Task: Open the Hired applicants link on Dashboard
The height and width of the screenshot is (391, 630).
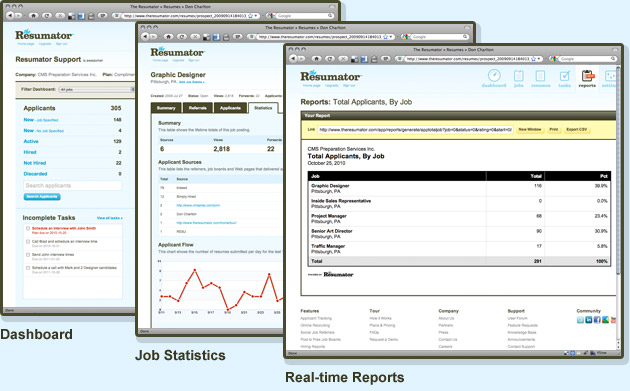Action: [x=30, y=152]
